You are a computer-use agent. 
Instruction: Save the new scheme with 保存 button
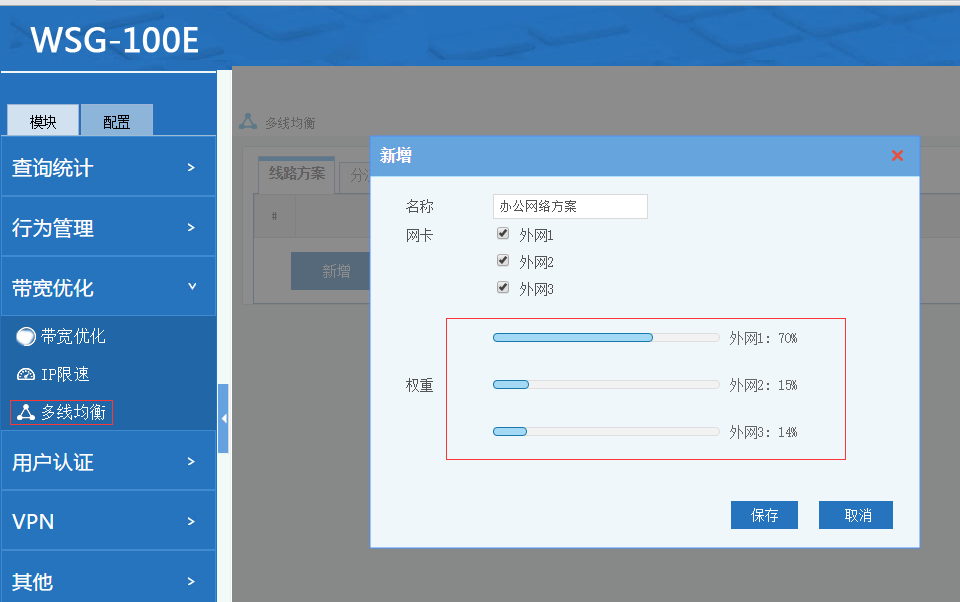click(764, 515)
